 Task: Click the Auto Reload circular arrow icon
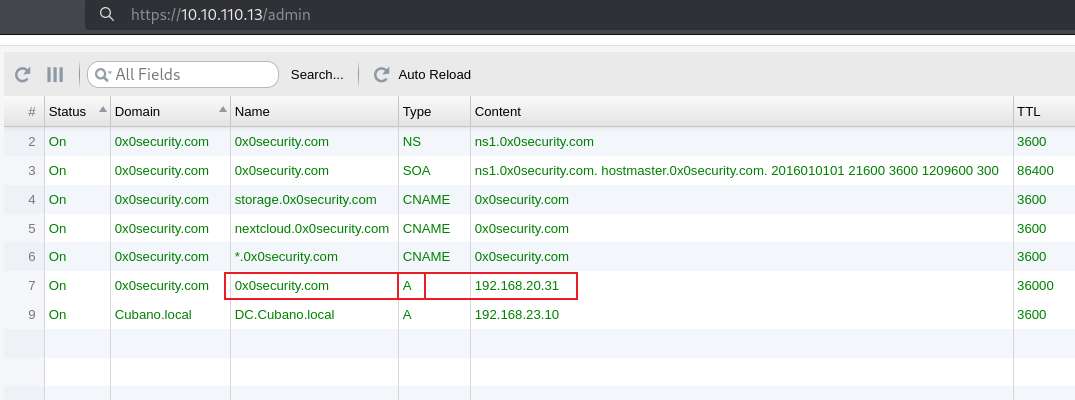(381, 74)
